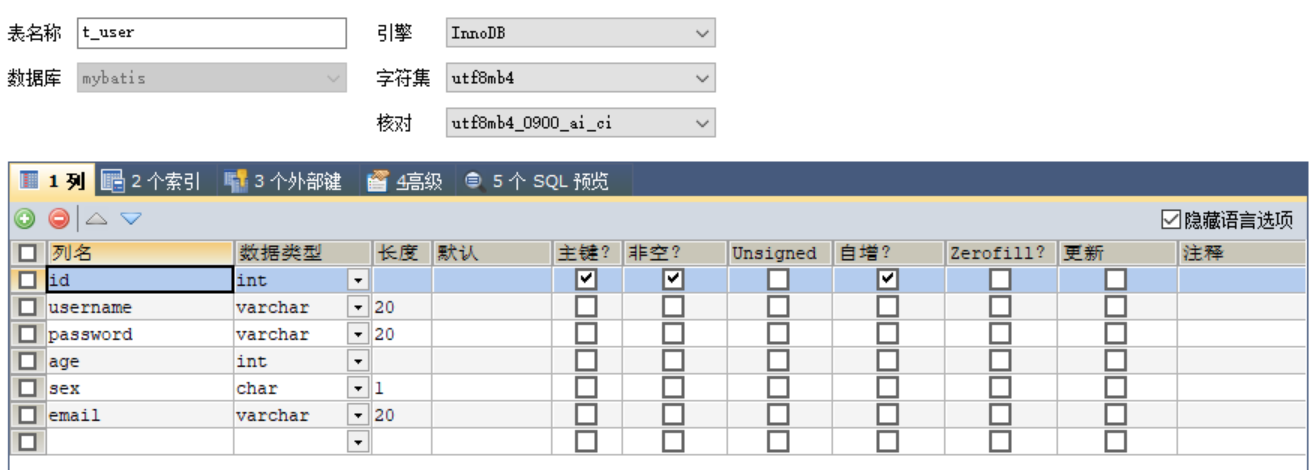Enable 非空 for the username column
Viewport: 1314px width, 470px height.
coord(673,307)
